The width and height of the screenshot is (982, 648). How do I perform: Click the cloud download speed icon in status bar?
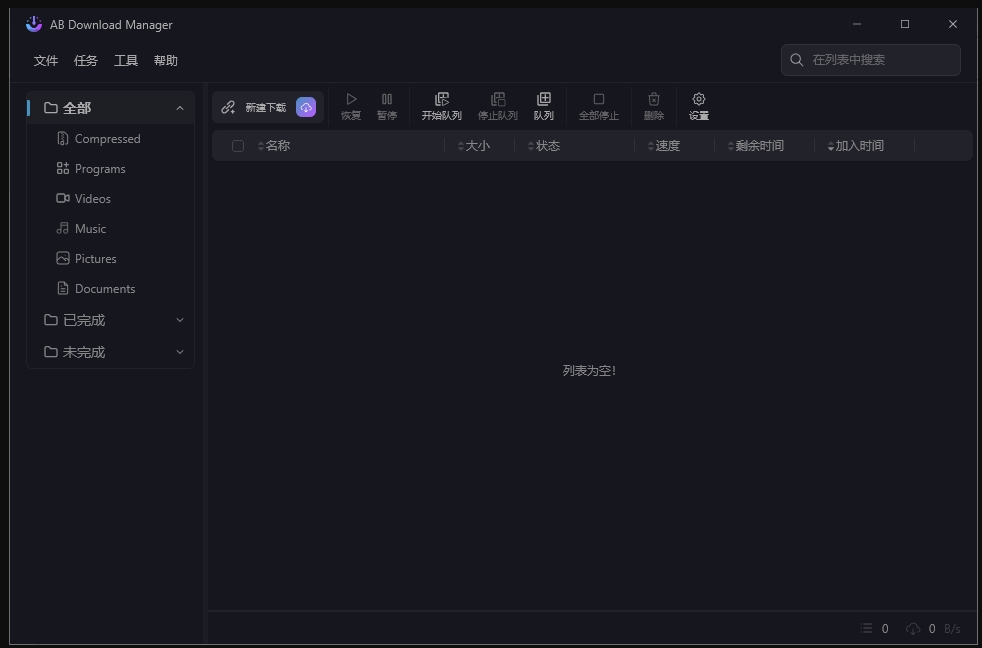(913, 628)
